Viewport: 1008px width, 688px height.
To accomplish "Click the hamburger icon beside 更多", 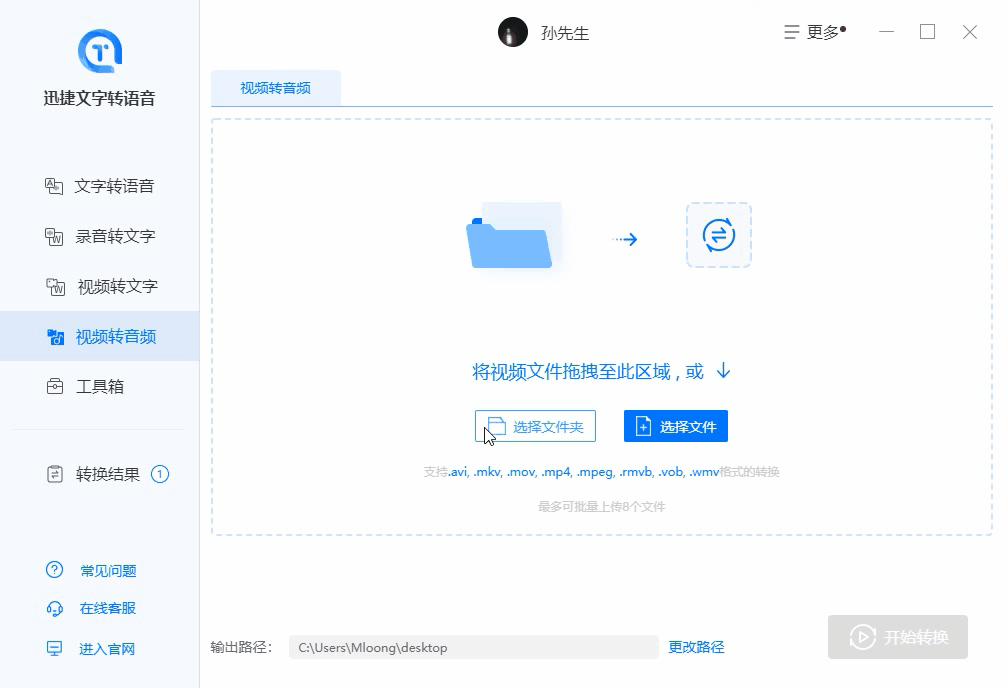I will tap(791, 32).
